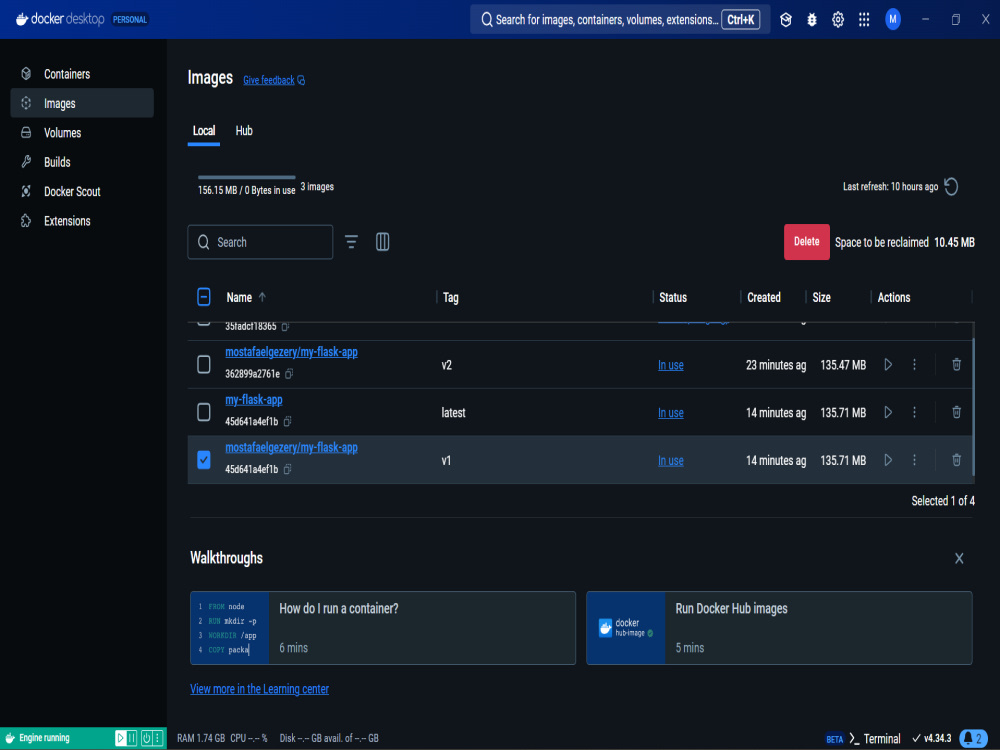Click the disk usage progress bar
The width and height of the screenshot is (1000, 750).
[246, 177]
